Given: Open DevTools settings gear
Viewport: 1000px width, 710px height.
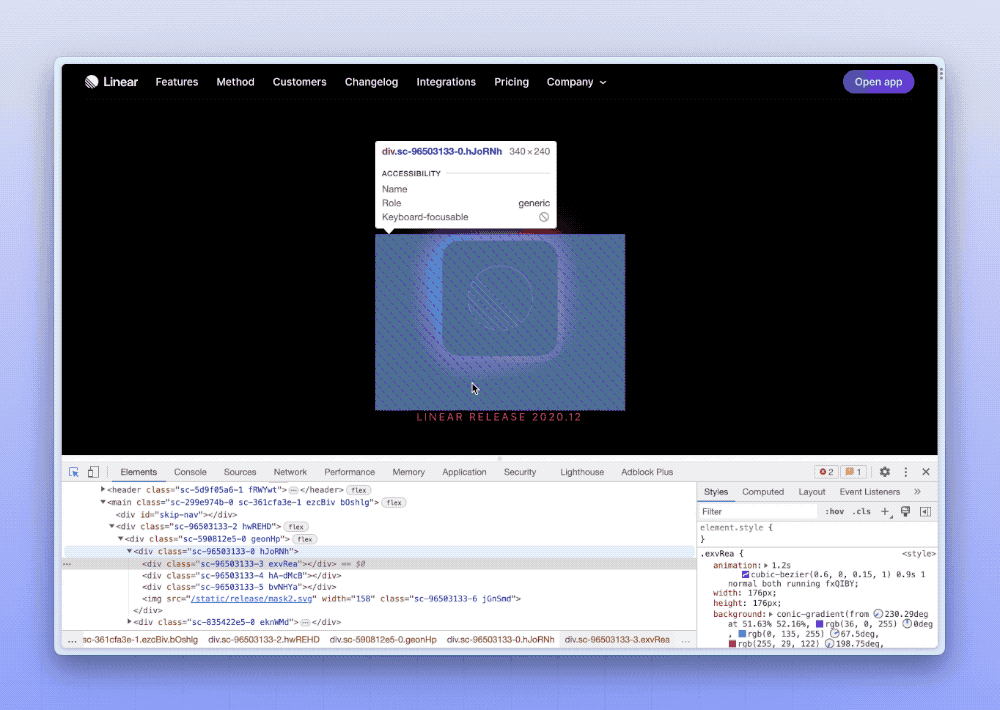Looking at the screenshot, I should (x=885, y=472).
